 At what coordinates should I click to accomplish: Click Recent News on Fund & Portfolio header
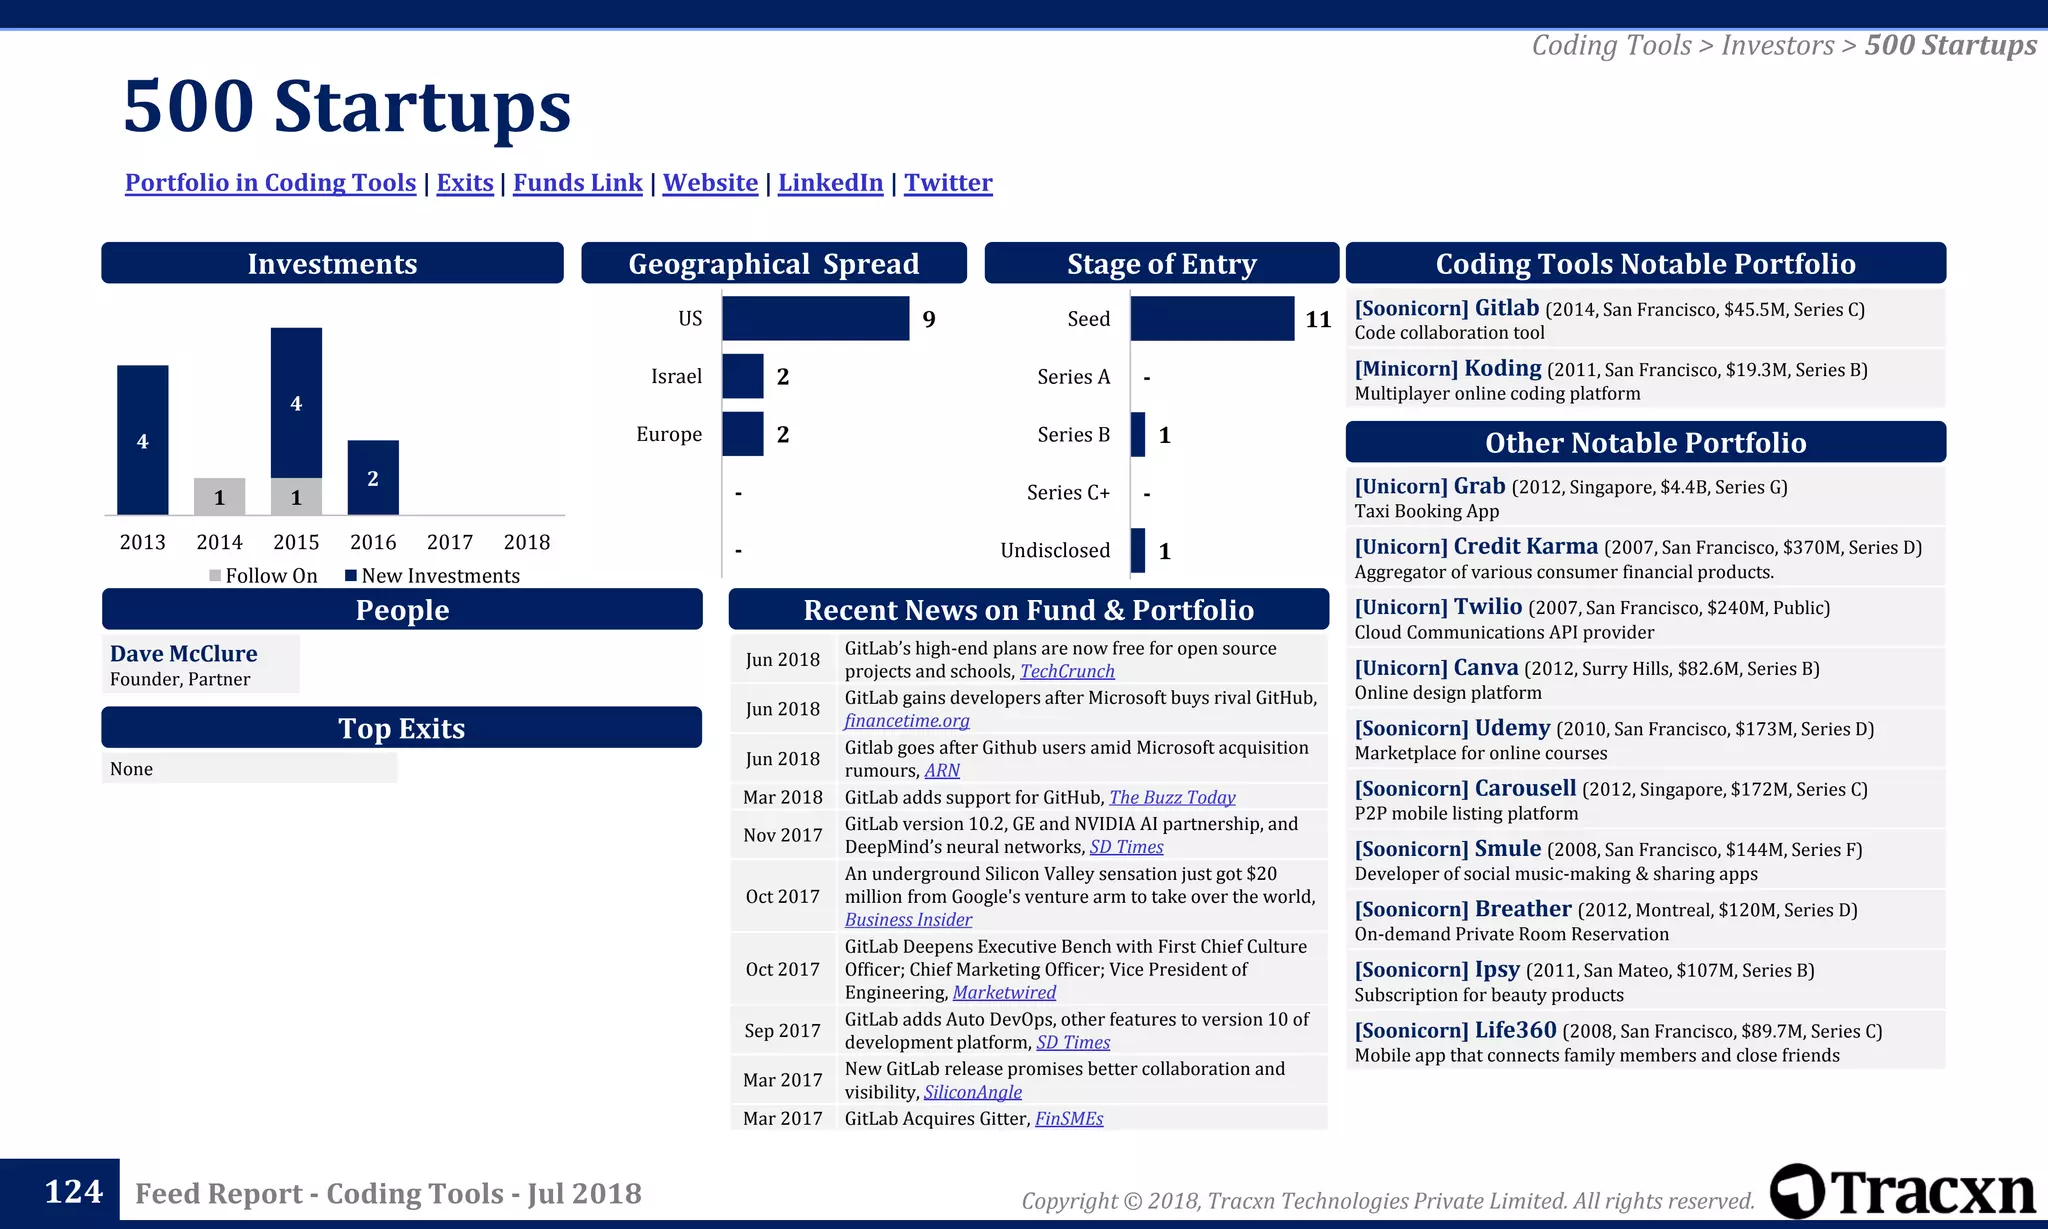pos(1029,609)
